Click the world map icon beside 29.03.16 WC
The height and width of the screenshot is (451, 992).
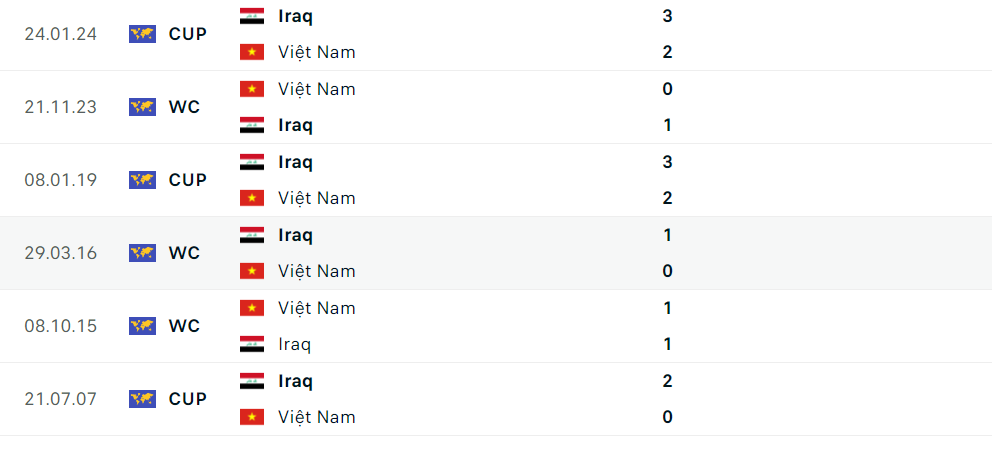142,253
